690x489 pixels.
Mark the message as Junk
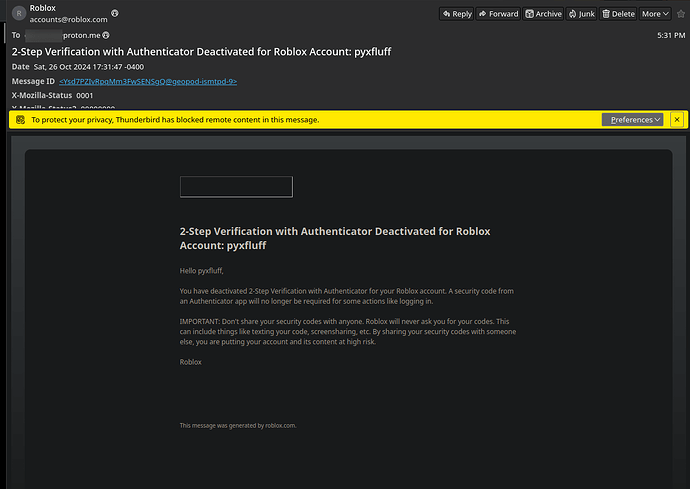581,14
